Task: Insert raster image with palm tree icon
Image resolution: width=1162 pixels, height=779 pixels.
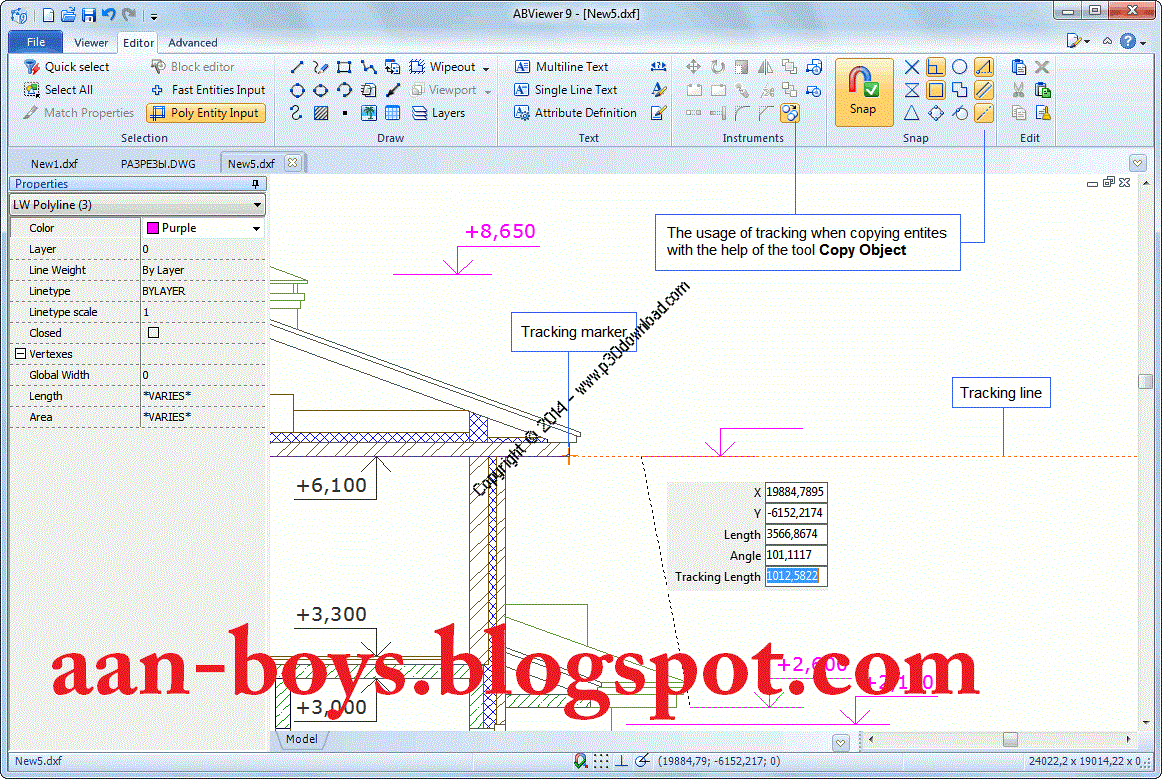Action: [368, 113]
